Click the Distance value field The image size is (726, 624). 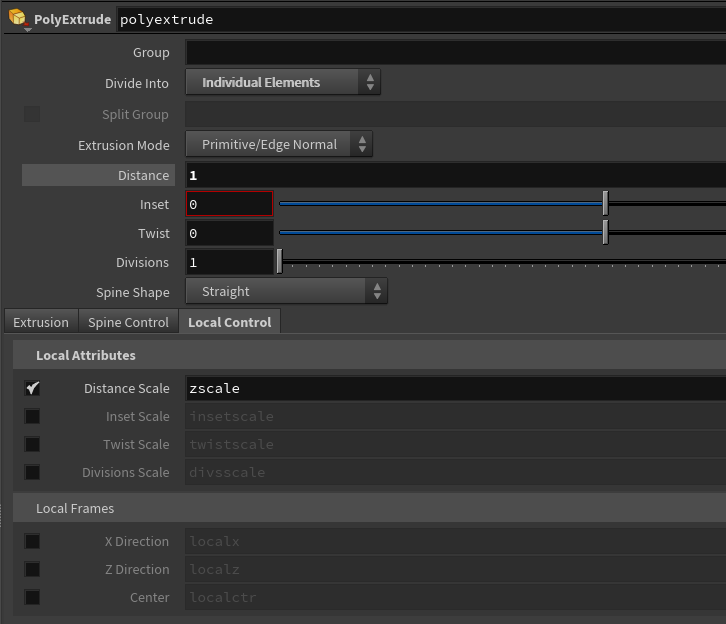pyautogui.click(x=456, y=175)
